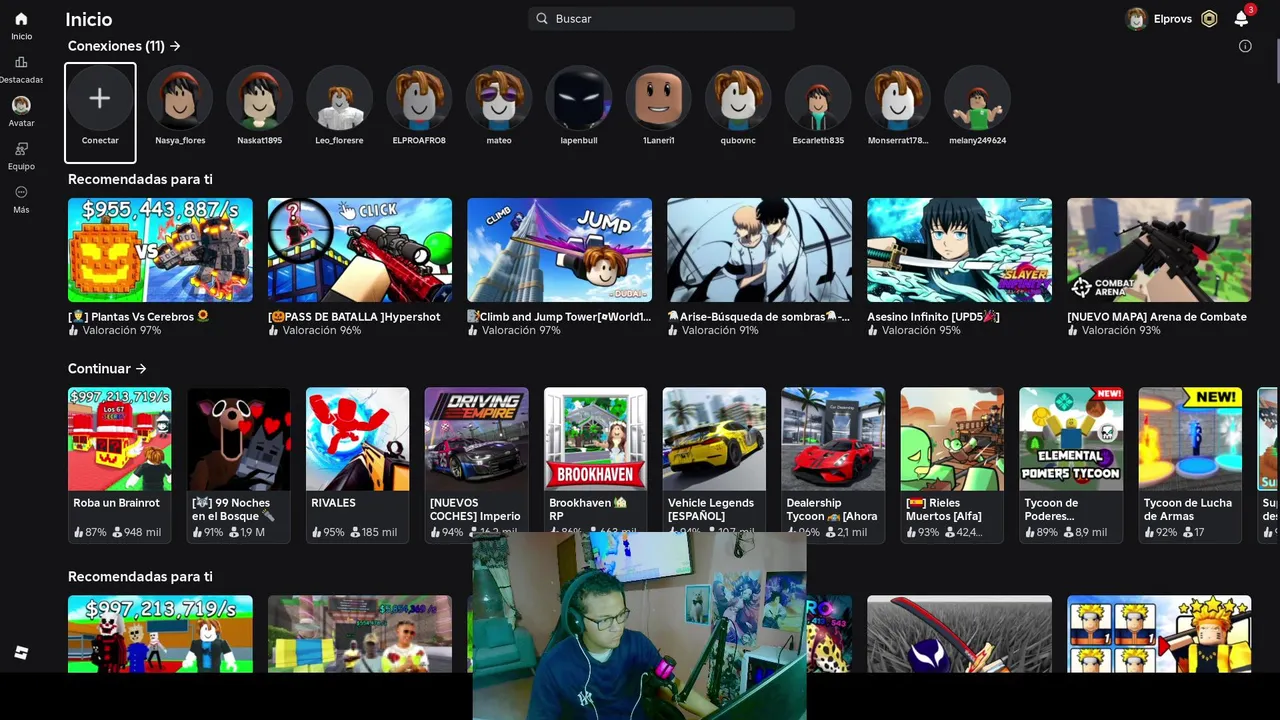
Task: Open mateo friend avatar
Action: 499,98
